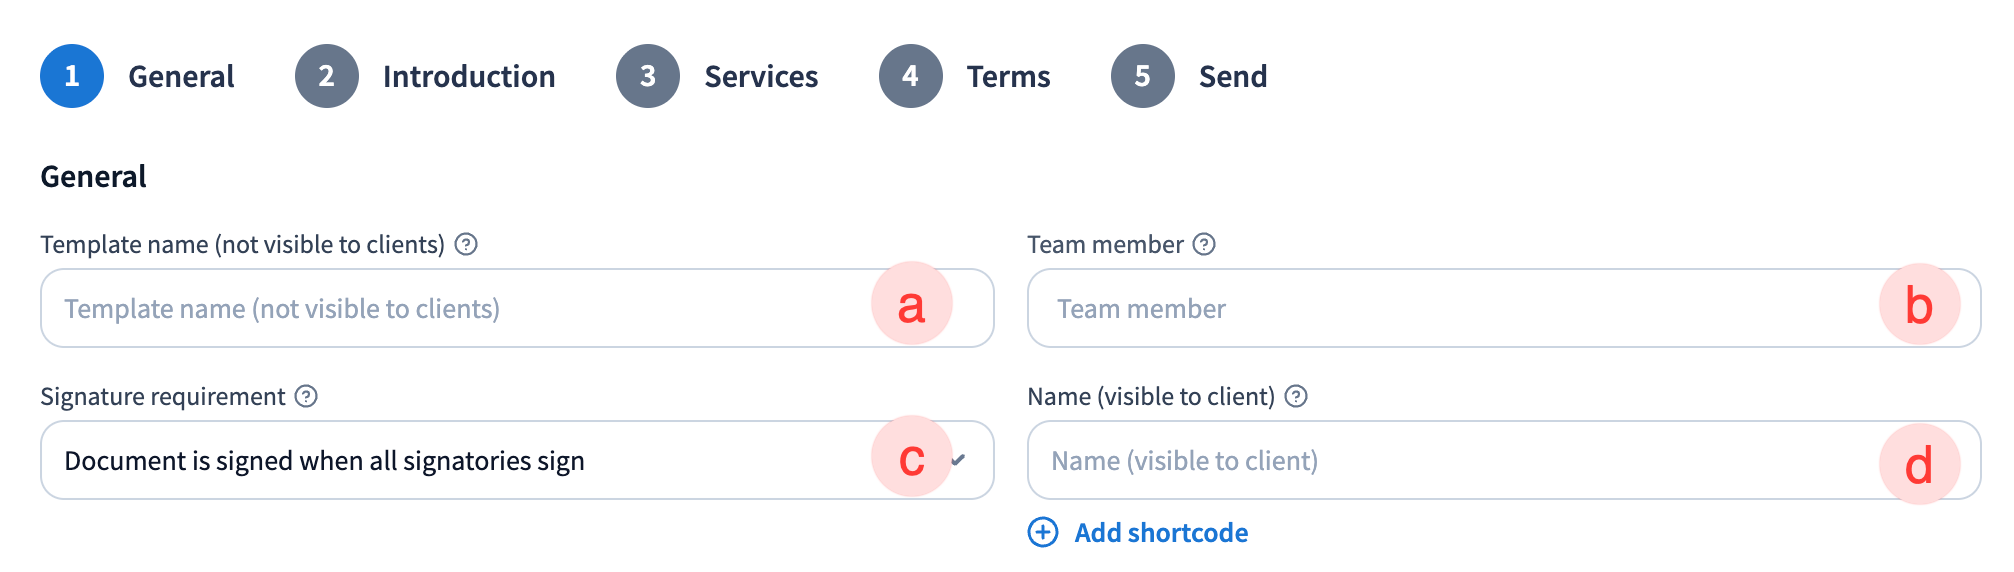The width and height of the screenshot is (2014, 572).
Task: Click the step 1 numbered circle
Action: click(72, 76)
